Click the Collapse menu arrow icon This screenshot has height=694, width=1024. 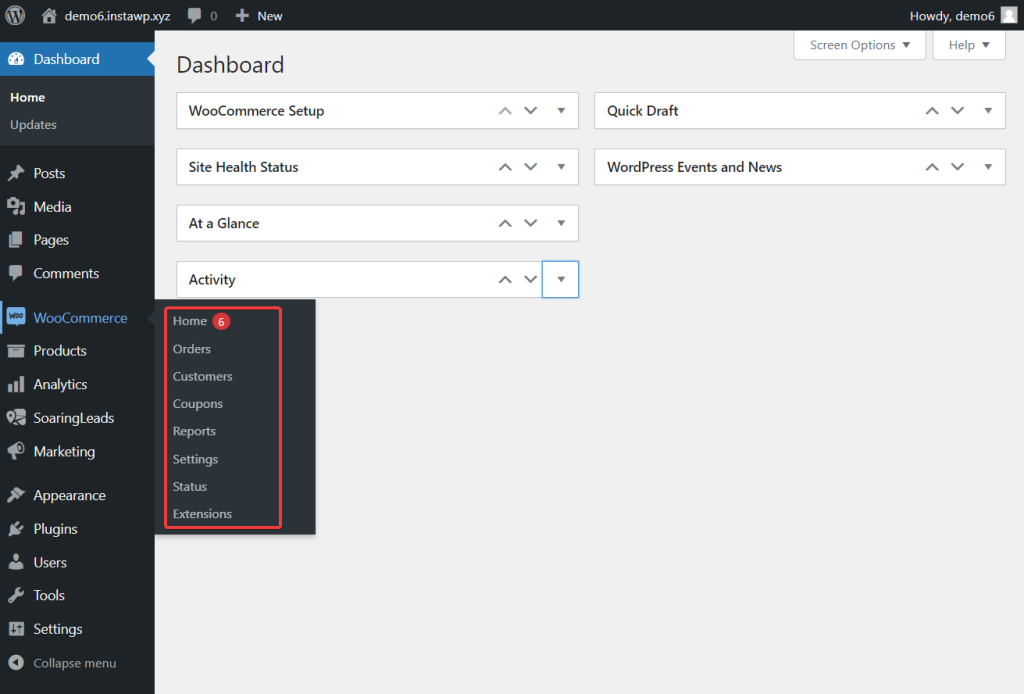coord(16,663)
